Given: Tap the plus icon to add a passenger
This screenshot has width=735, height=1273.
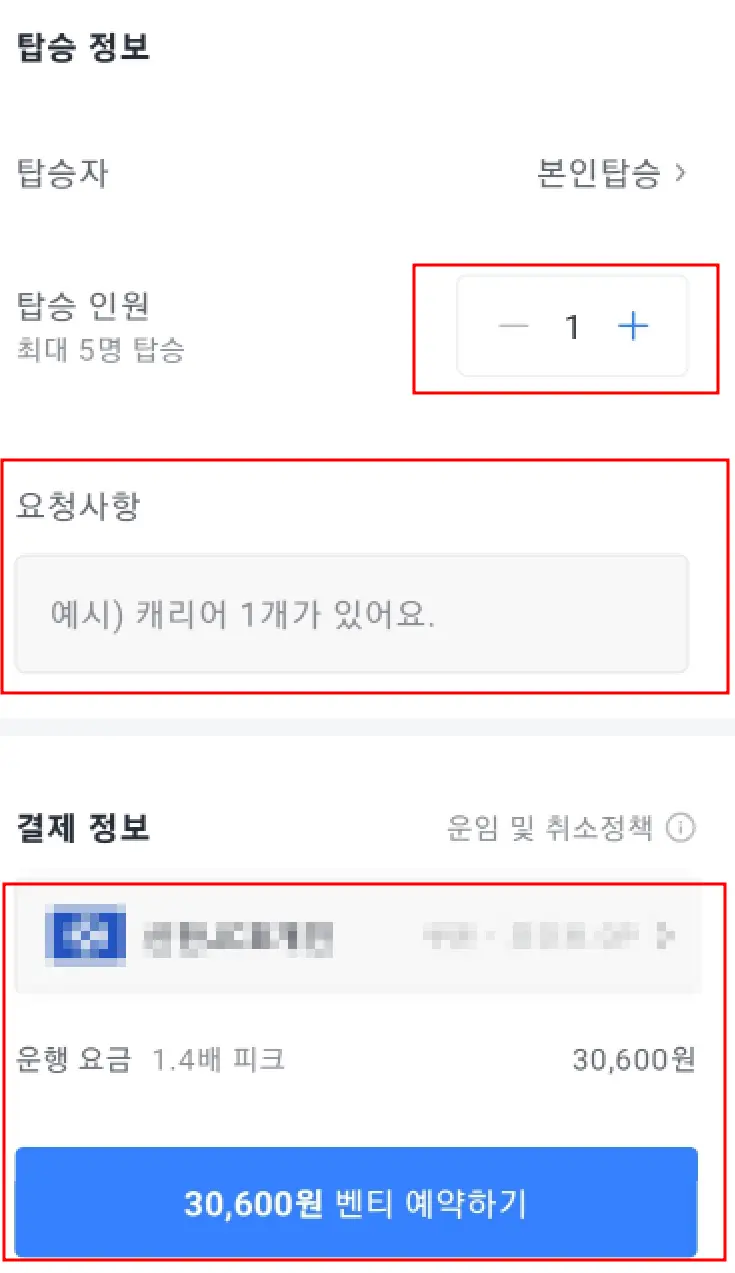Looking at the screenshot, I should (633, 326).
